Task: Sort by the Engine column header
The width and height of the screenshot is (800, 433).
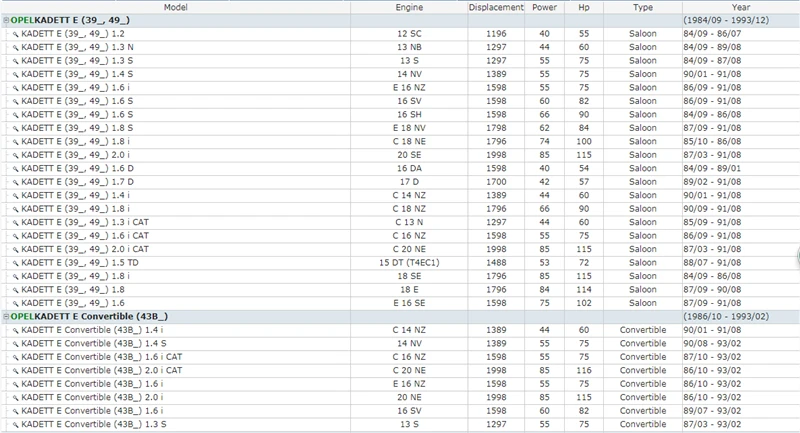Action: 409,7
